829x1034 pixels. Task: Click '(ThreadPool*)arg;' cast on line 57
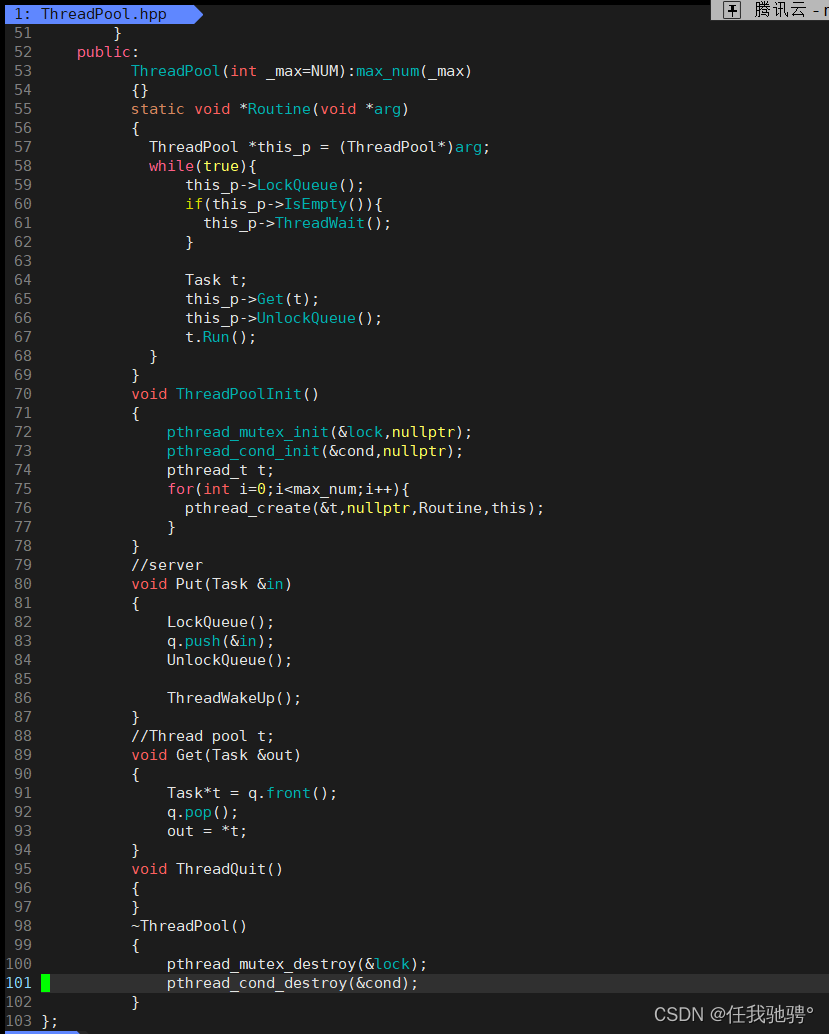pyautogui.click(x=414, y=147)
